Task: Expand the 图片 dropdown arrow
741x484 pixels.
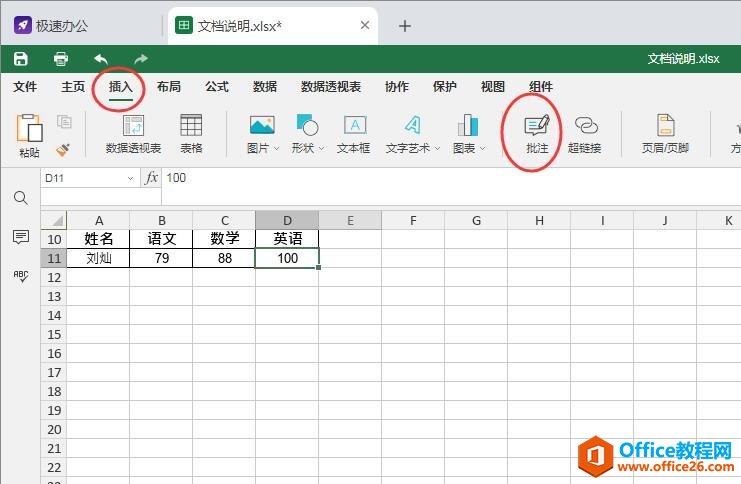Action: [x=276, y=148]
